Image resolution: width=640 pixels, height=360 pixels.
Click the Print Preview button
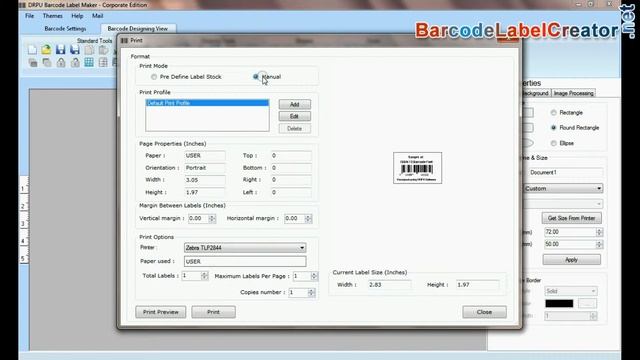[161, 312]
